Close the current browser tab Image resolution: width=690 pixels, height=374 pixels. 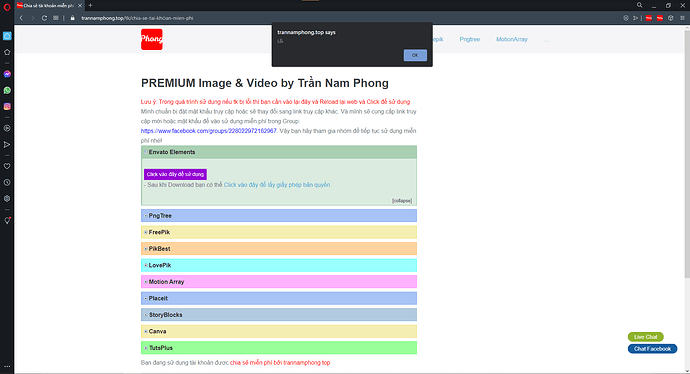tap(80, 6)
